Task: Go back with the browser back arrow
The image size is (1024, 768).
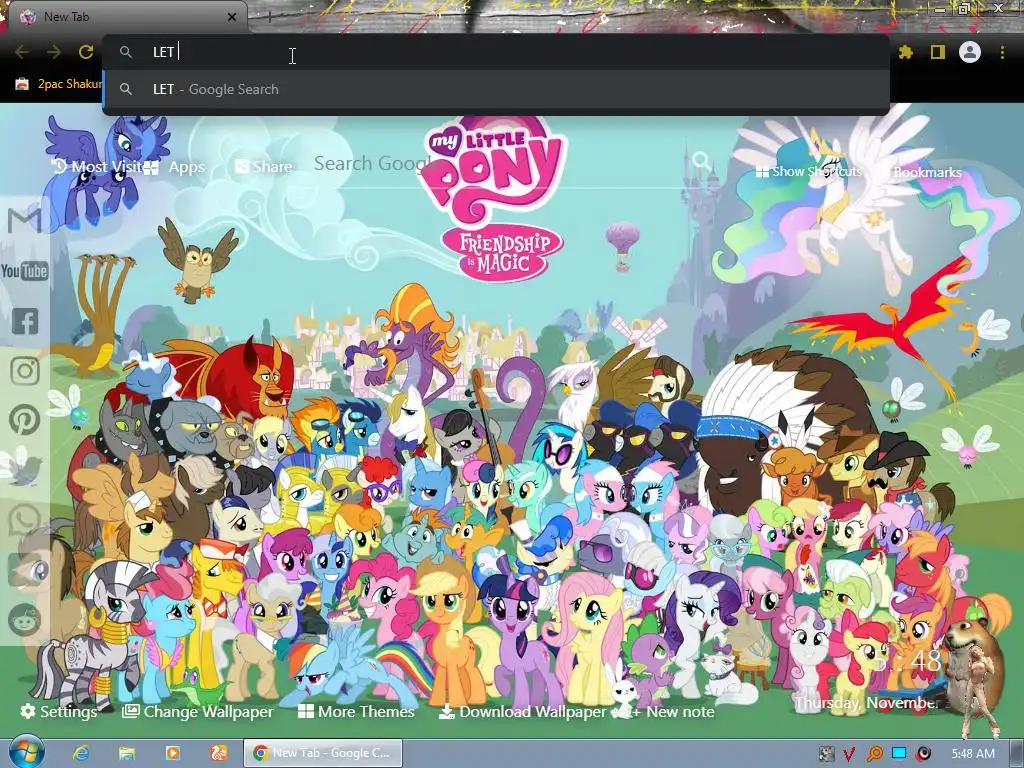Action: click(22, 52)
